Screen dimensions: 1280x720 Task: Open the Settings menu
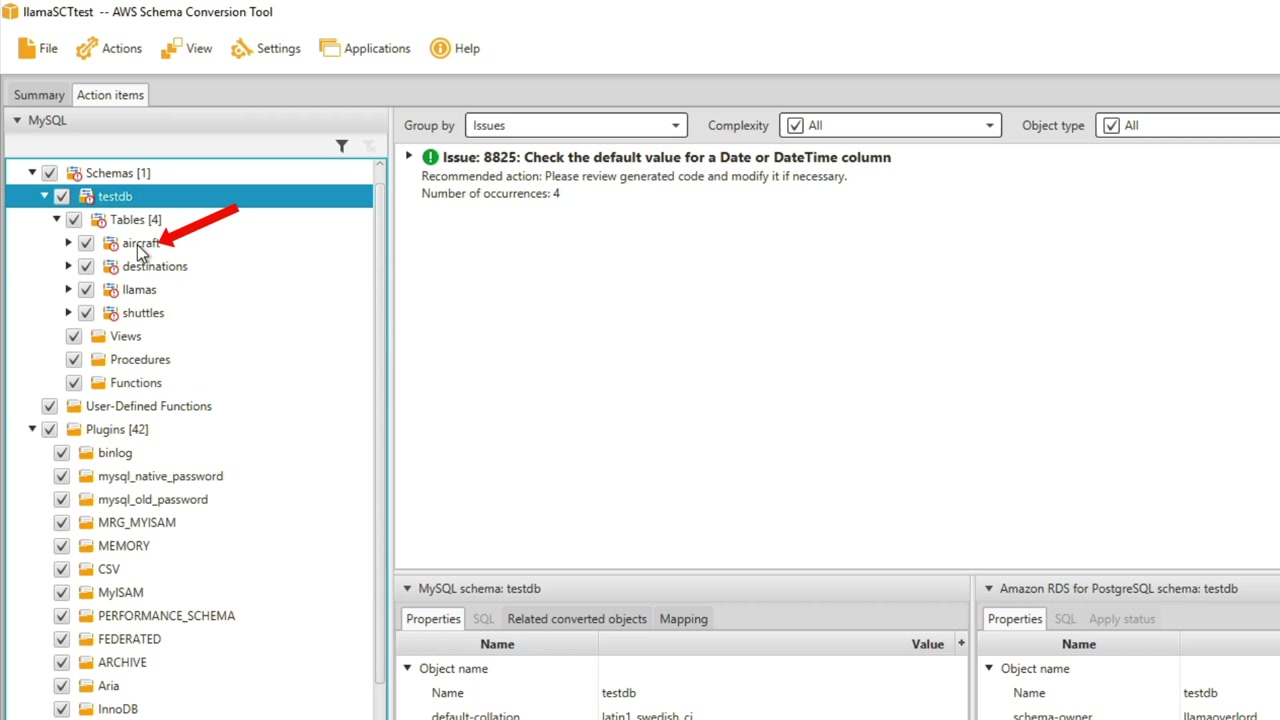point(265,48)
